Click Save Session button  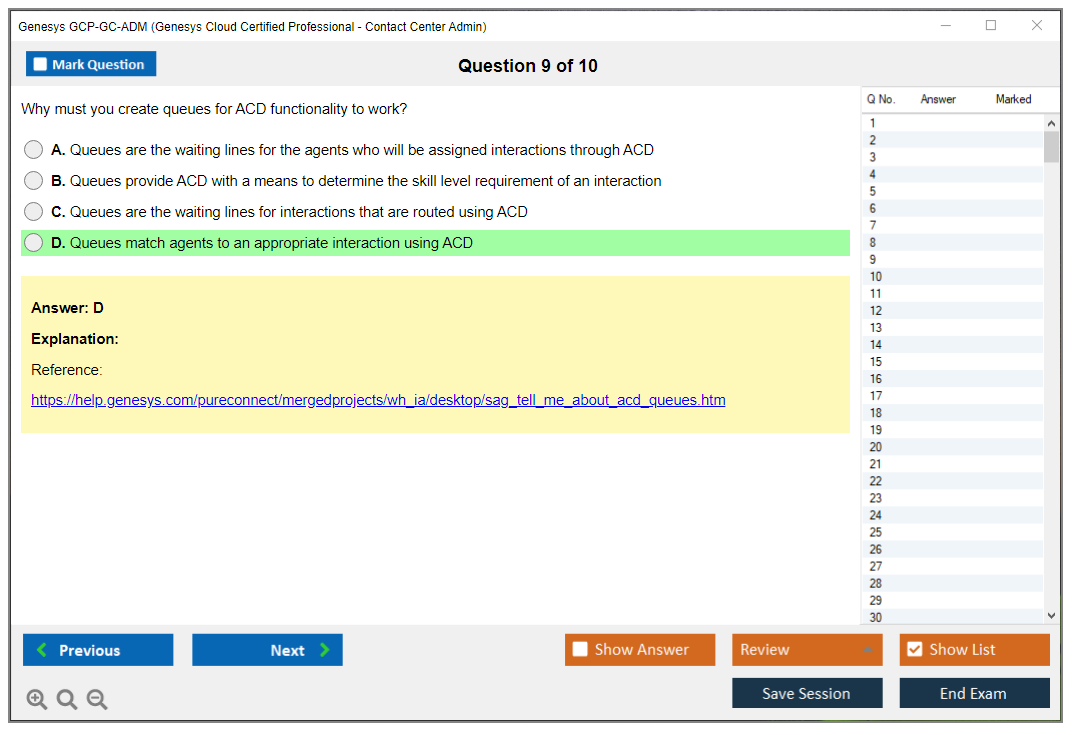tap(807, 693)
